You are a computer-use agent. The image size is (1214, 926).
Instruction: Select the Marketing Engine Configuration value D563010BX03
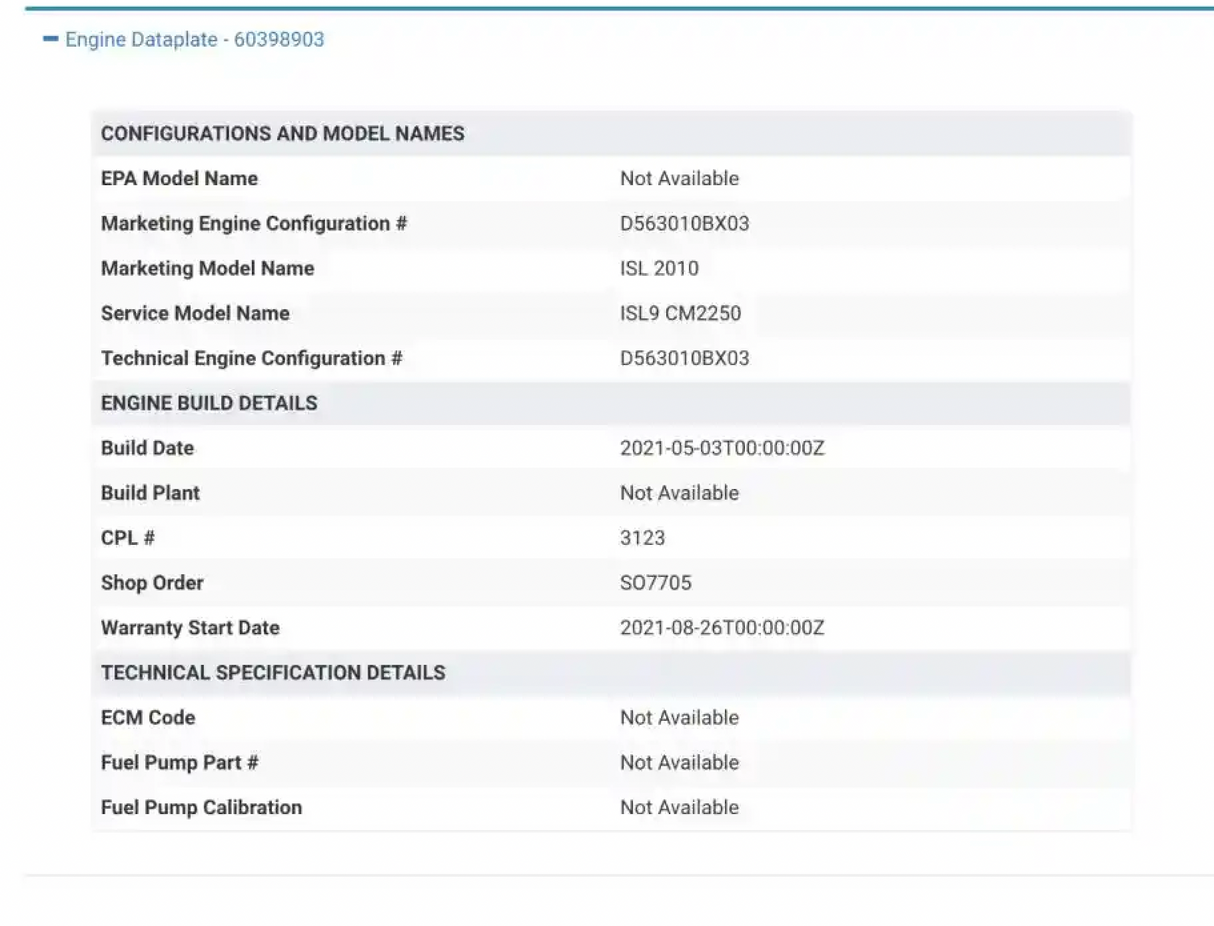684,224
